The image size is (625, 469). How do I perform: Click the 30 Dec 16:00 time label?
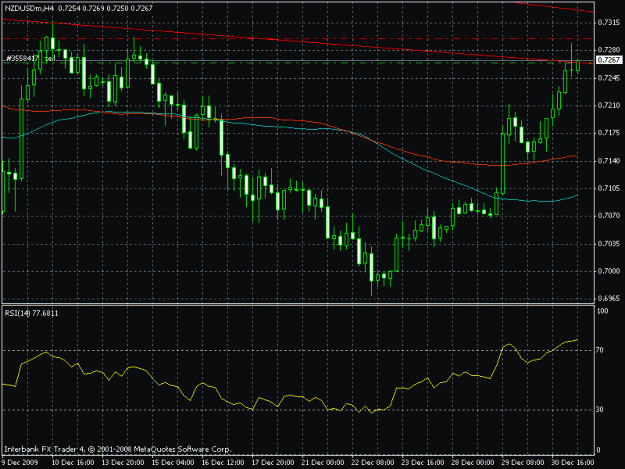pyautogui.click(x=573, y=462)
